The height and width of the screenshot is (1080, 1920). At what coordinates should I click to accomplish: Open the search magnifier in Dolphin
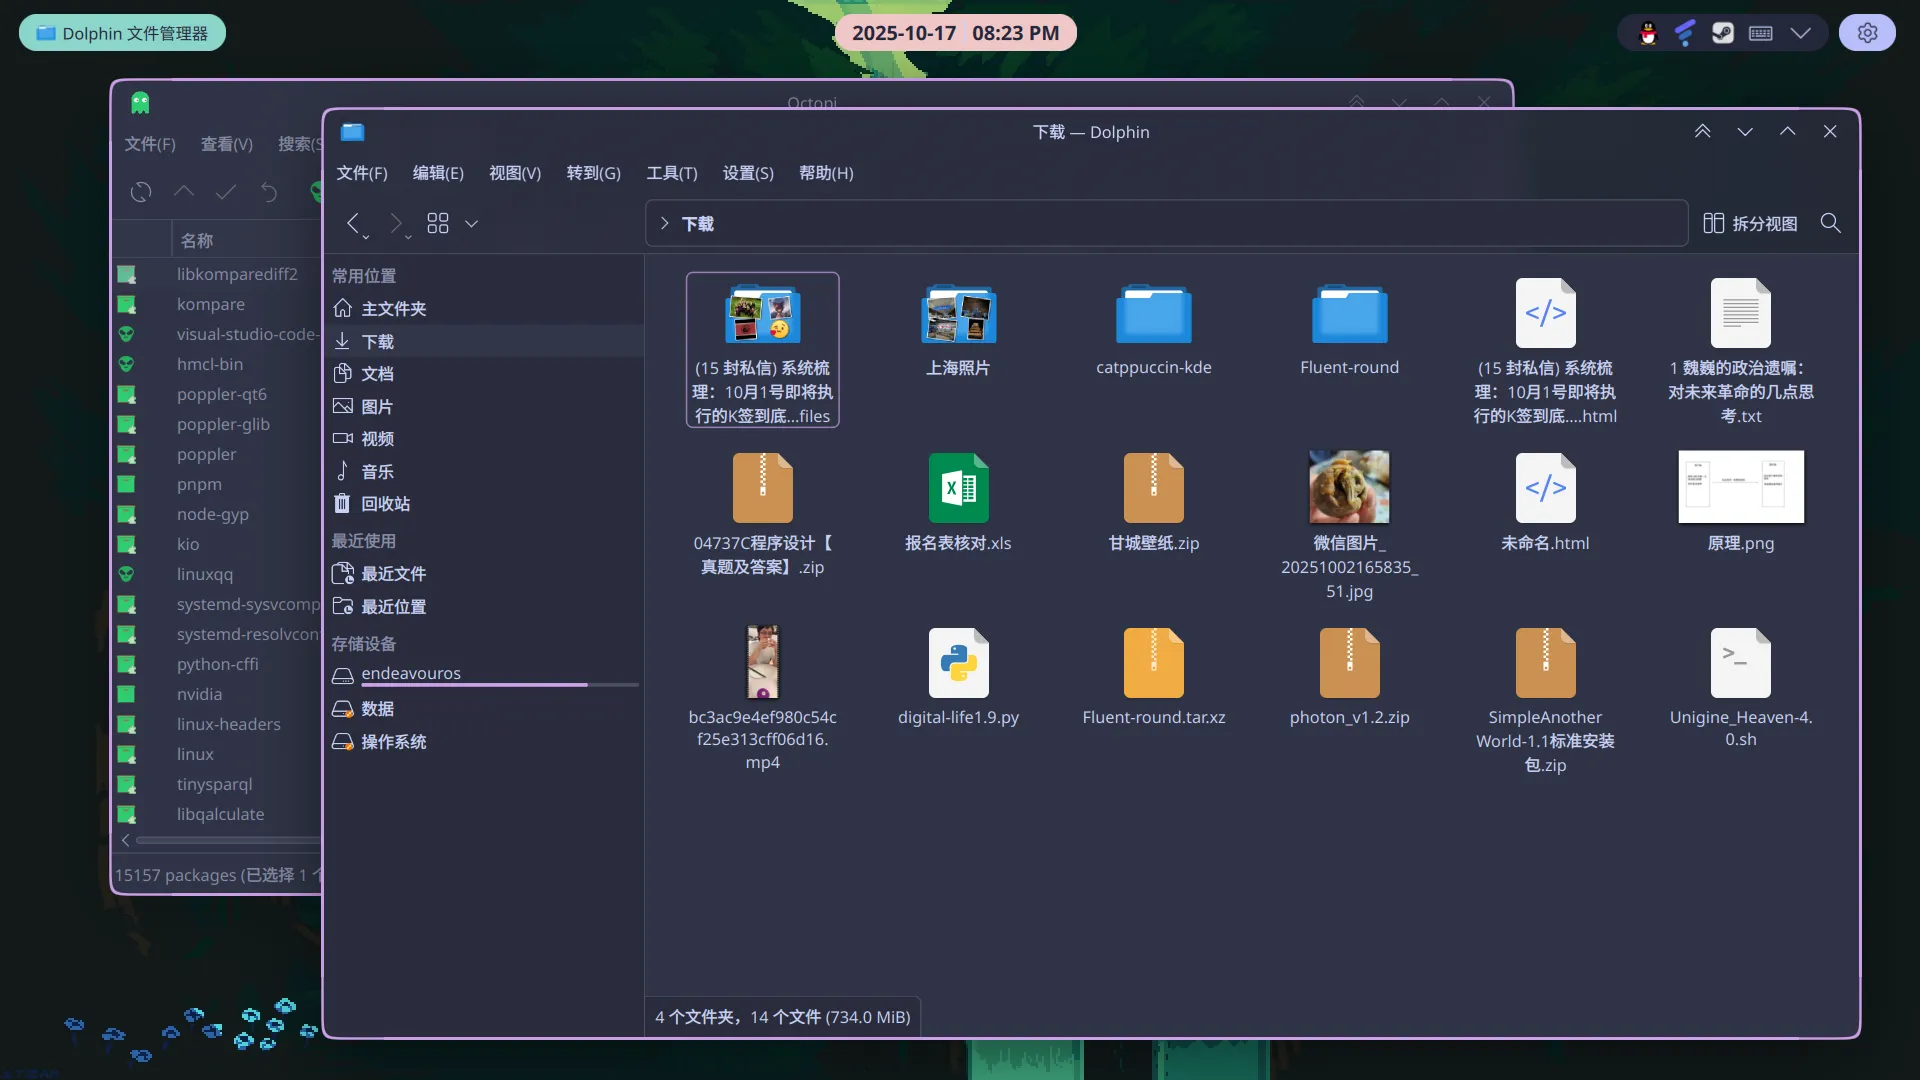point(1830,223)
